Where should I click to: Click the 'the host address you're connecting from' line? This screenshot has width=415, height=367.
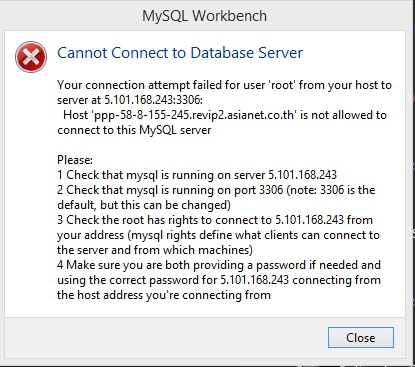click(x=164, y=295)
